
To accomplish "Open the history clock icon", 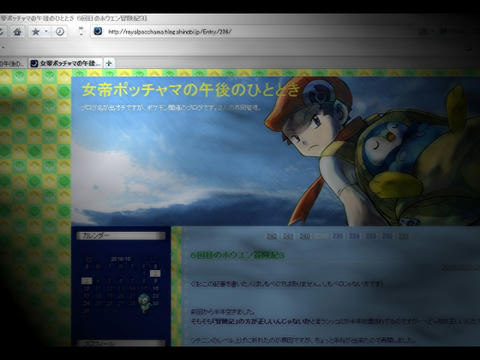I will pos(60,32).
